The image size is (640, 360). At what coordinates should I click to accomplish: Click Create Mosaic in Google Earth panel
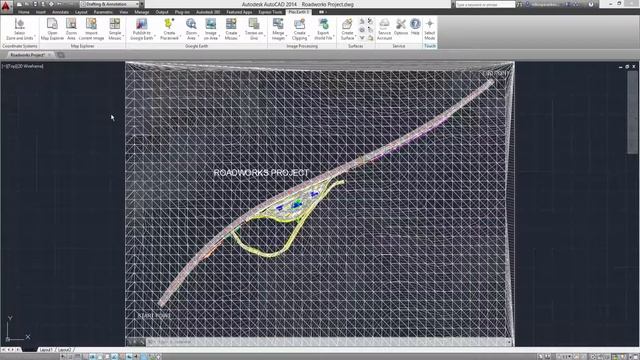(x=231, y=29)
